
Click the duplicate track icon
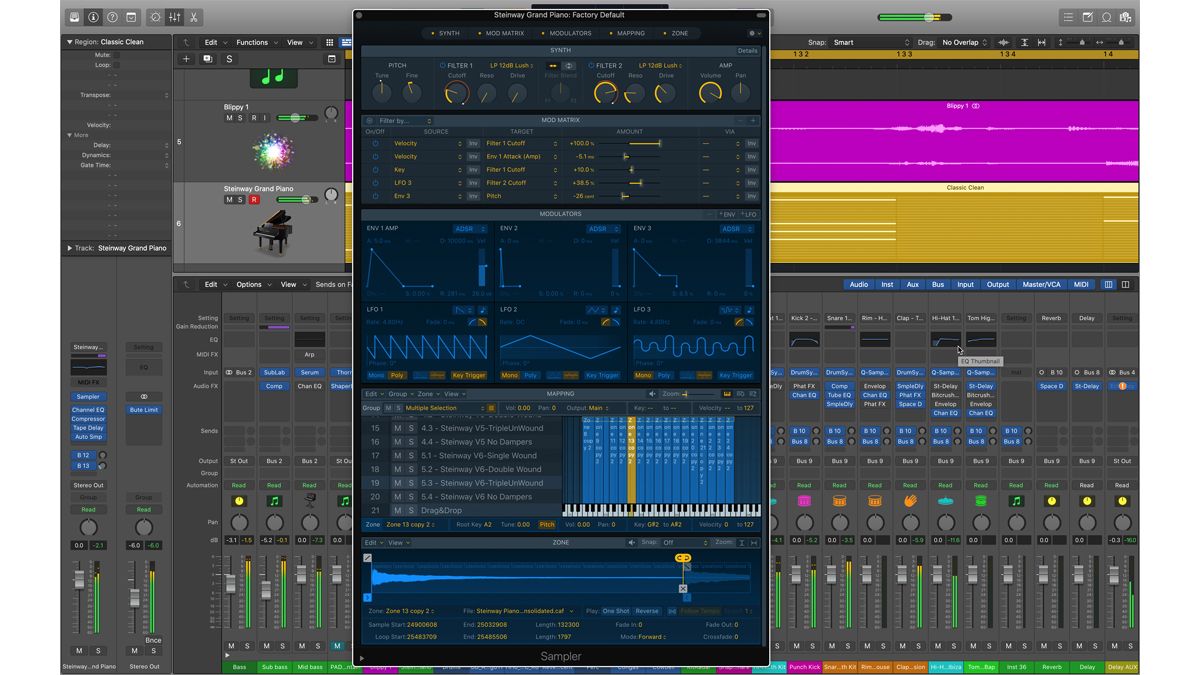tap(207, 59)
